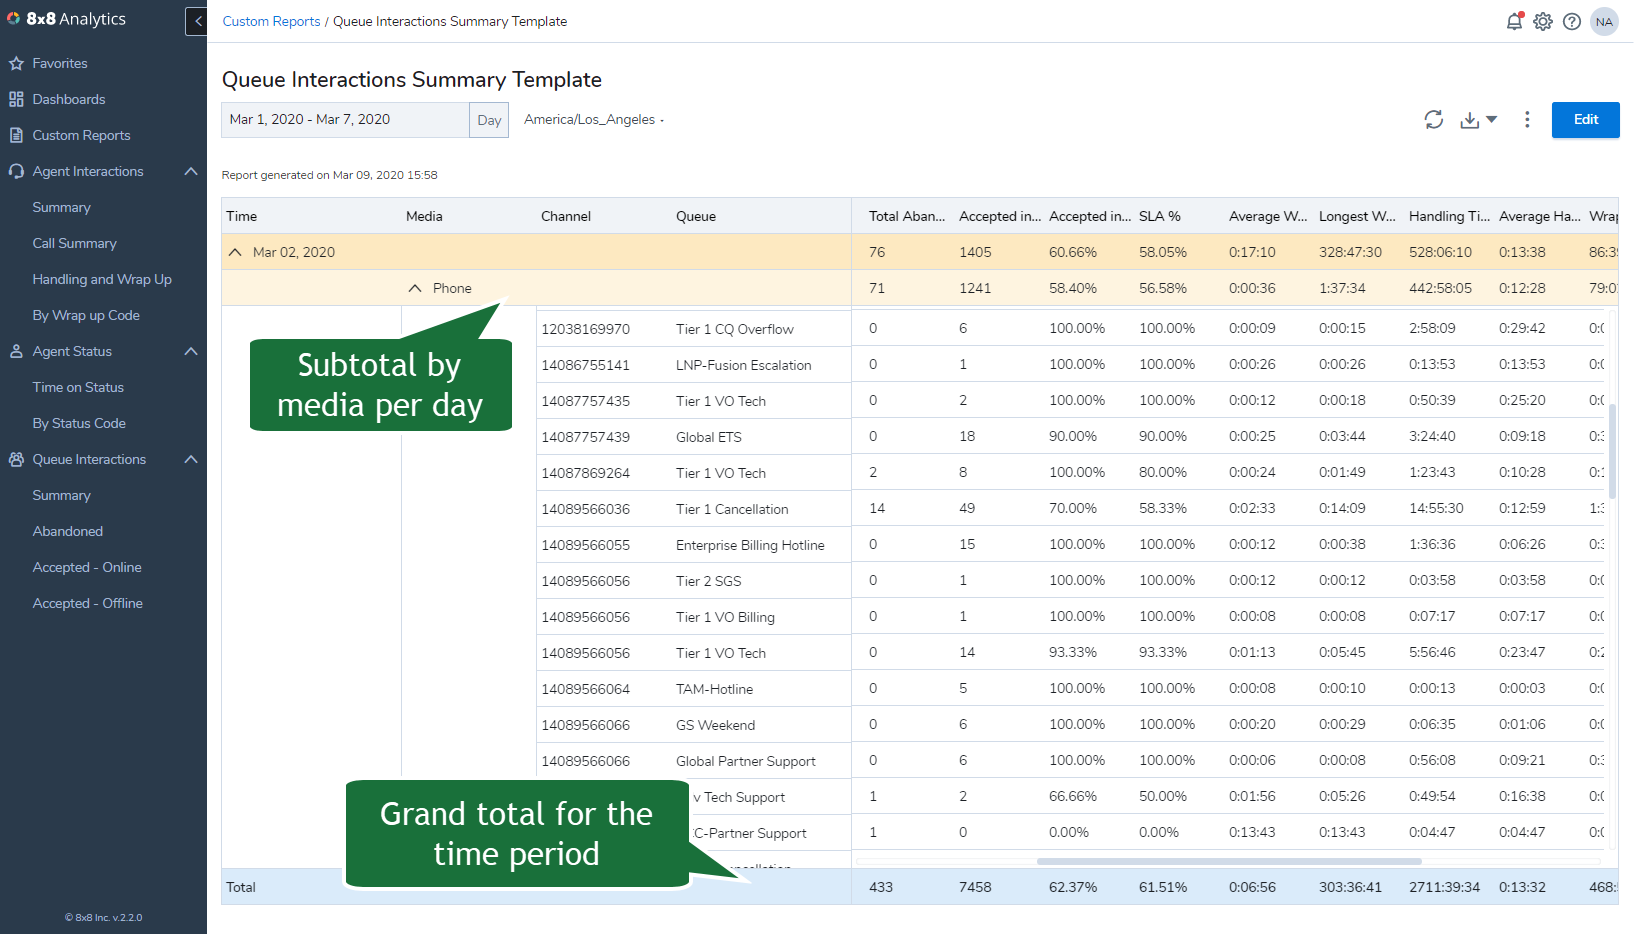Open the America/Los_Angeles timezone dropdown
This screenshot has height=934, width=1634.
click(x=594, y=120)
